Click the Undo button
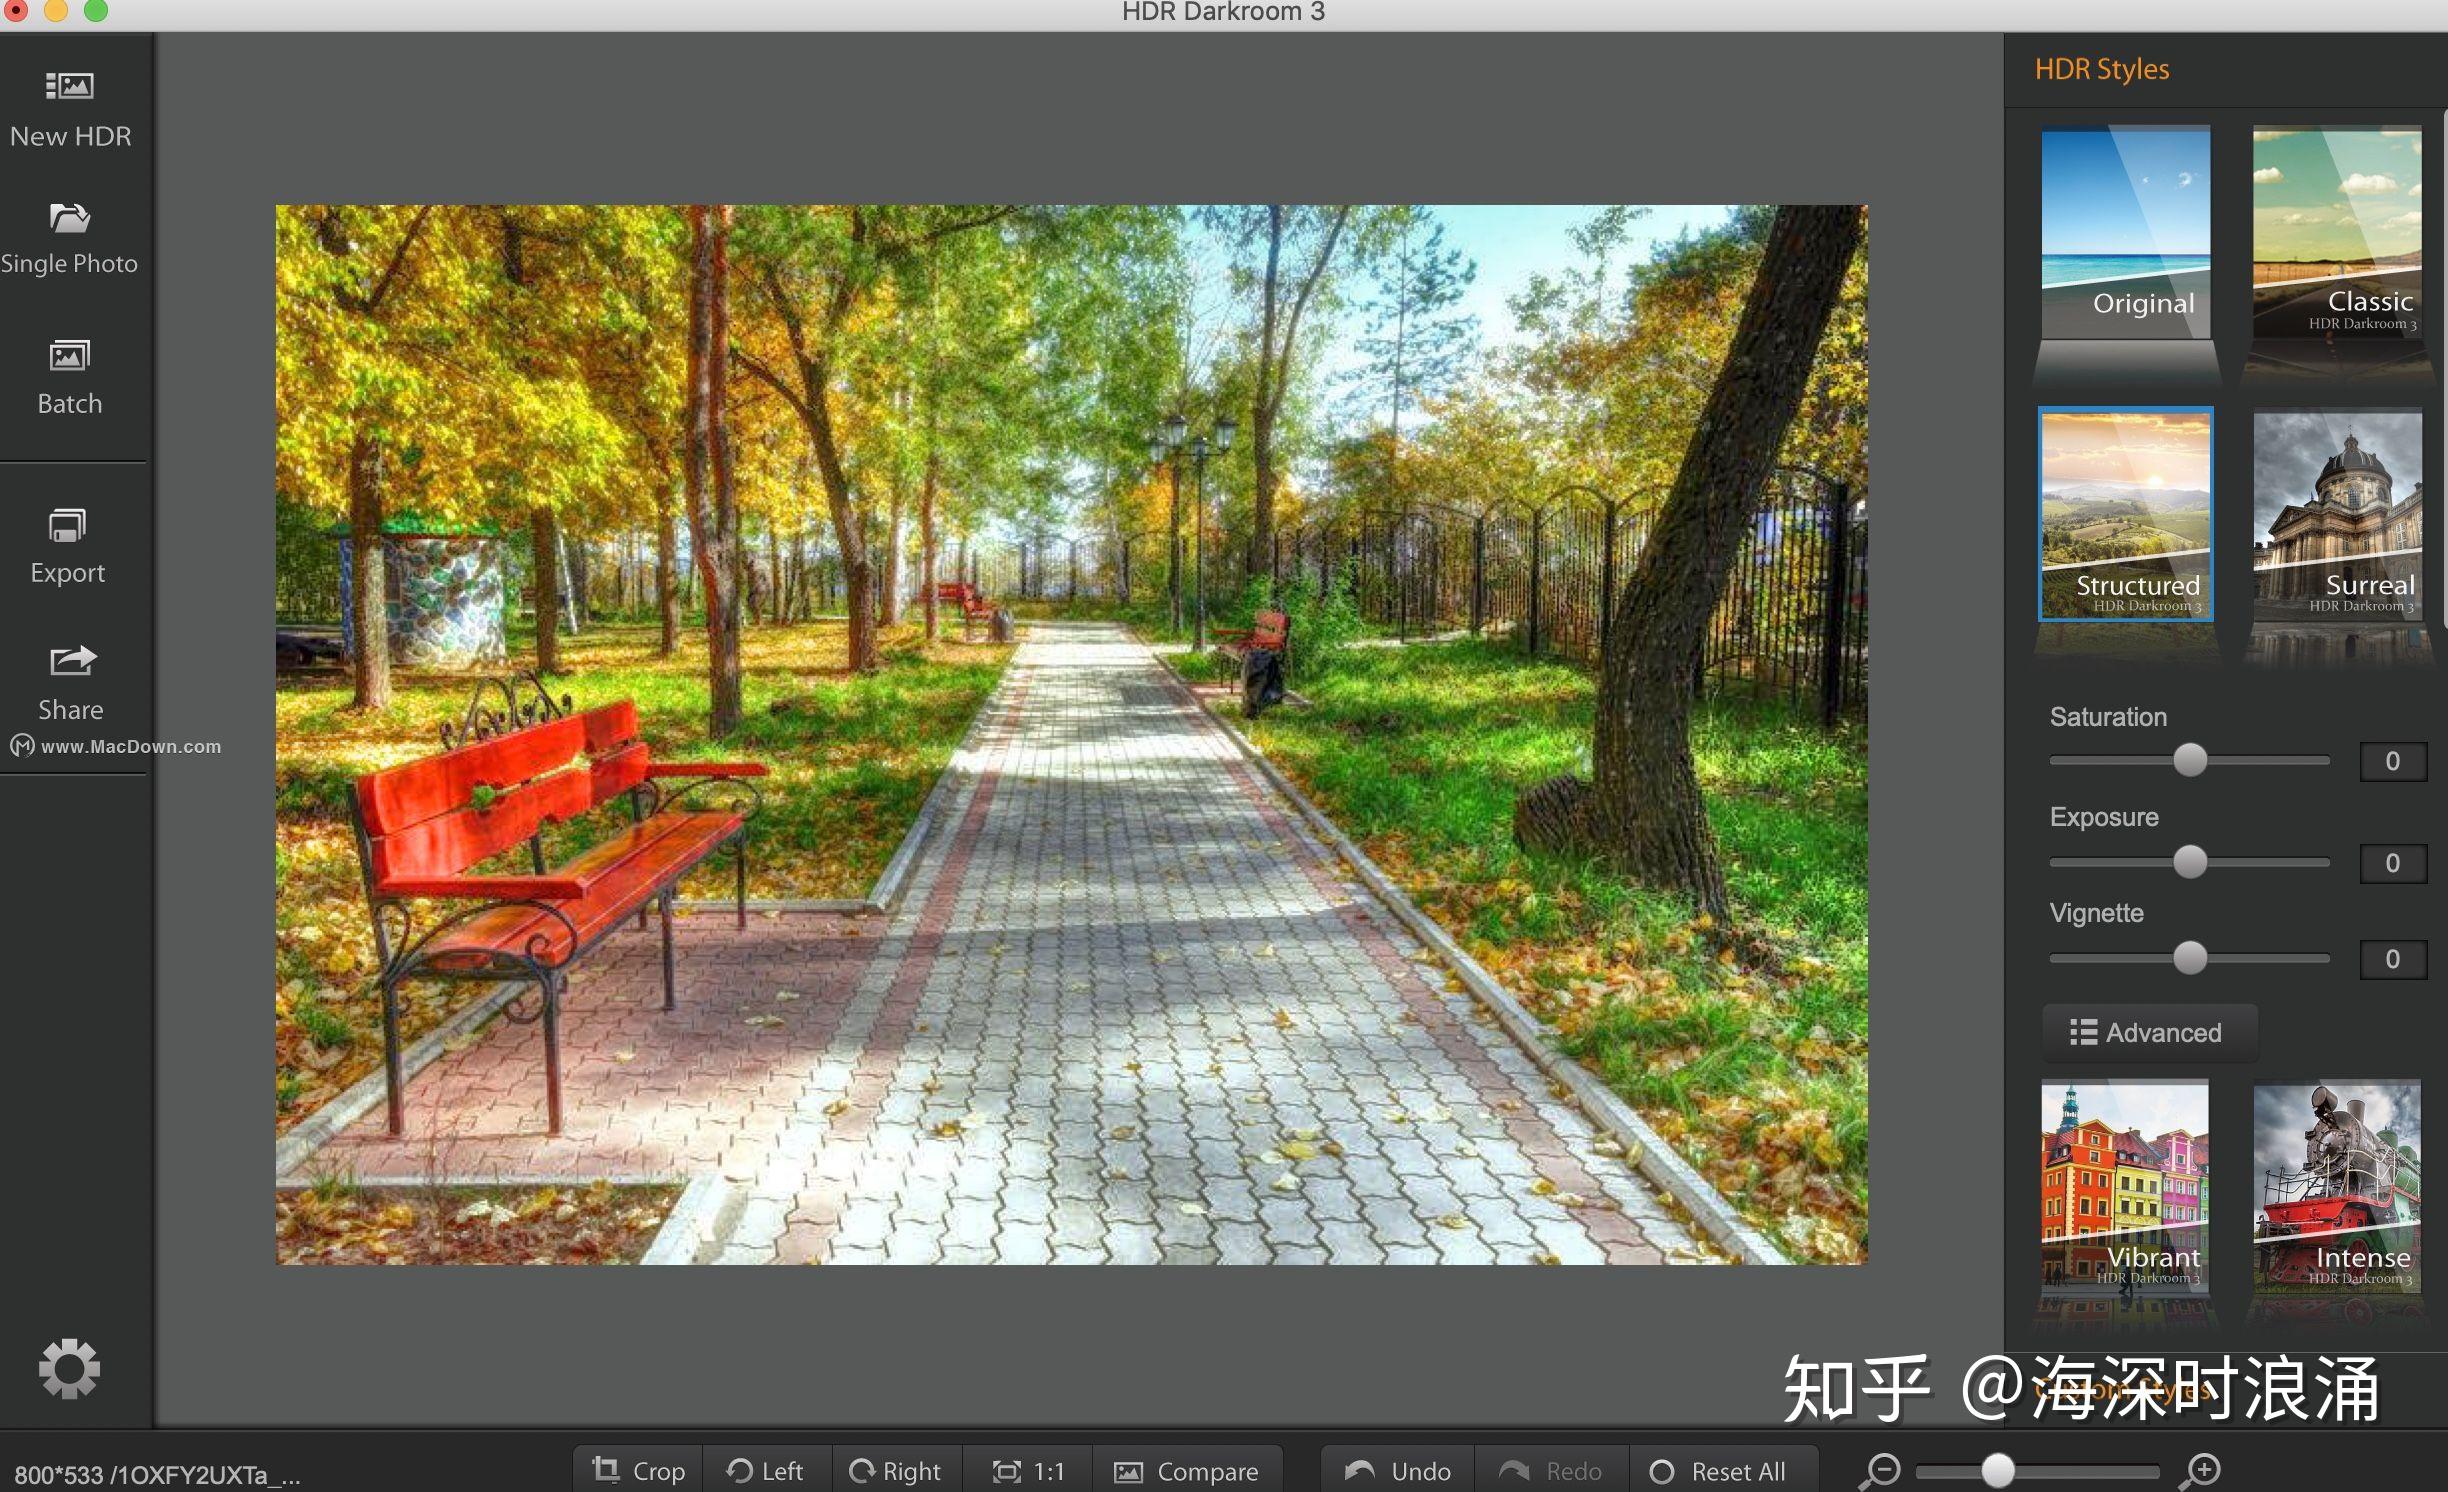 1396,1470
